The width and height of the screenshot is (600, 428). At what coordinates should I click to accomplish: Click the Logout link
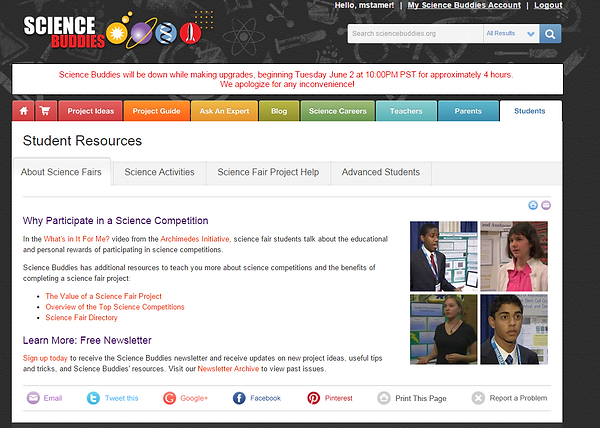coord(548,5)
